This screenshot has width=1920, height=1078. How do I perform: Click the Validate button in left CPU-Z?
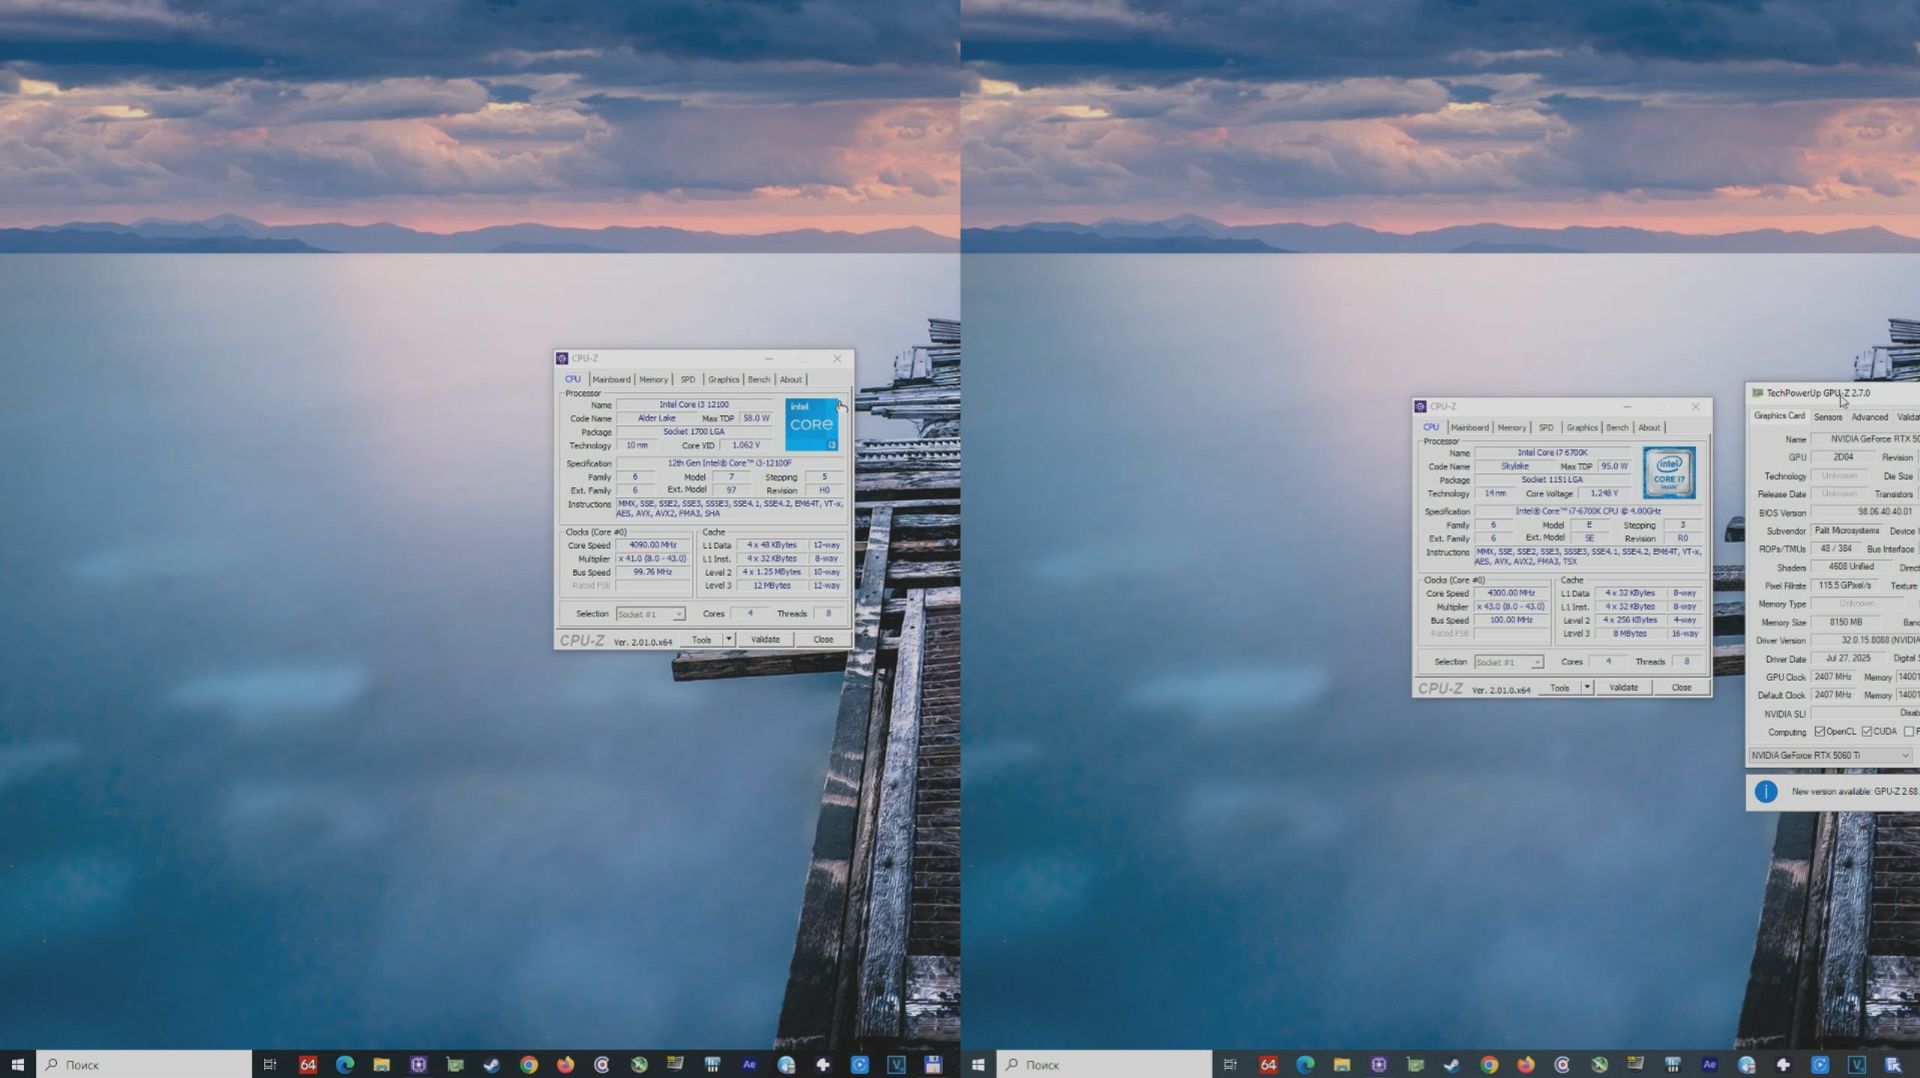(766, 639)
